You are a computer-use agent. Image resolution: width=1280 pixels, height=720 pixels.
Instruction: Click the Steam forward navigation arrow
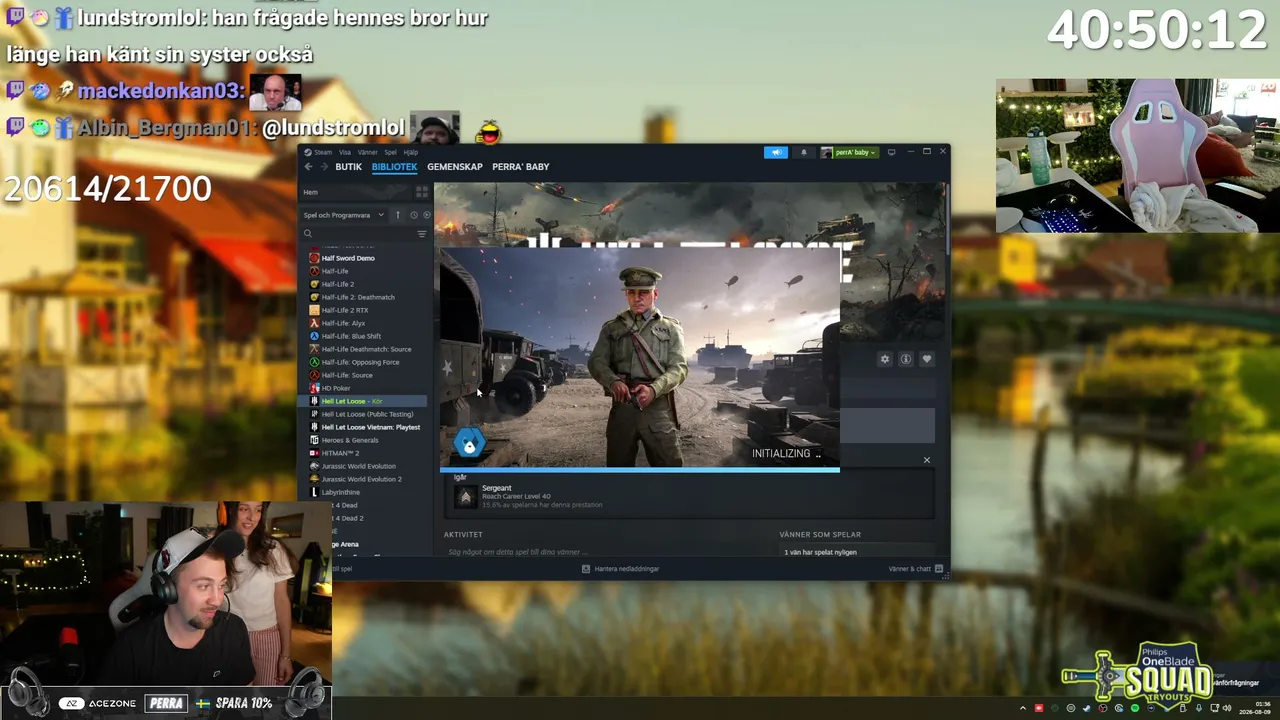[322, 167]
